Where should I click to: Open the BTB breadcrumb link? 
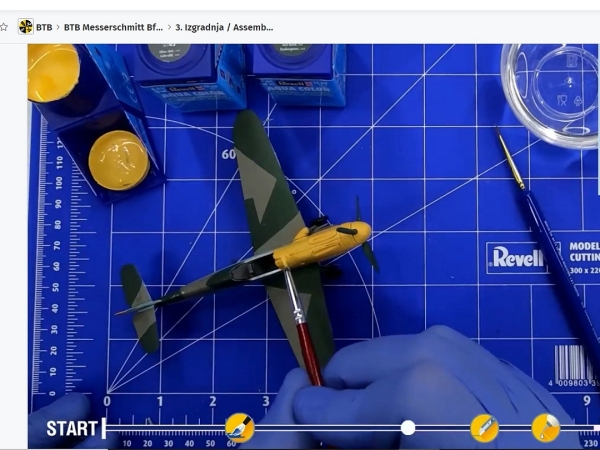click(44, 27)
